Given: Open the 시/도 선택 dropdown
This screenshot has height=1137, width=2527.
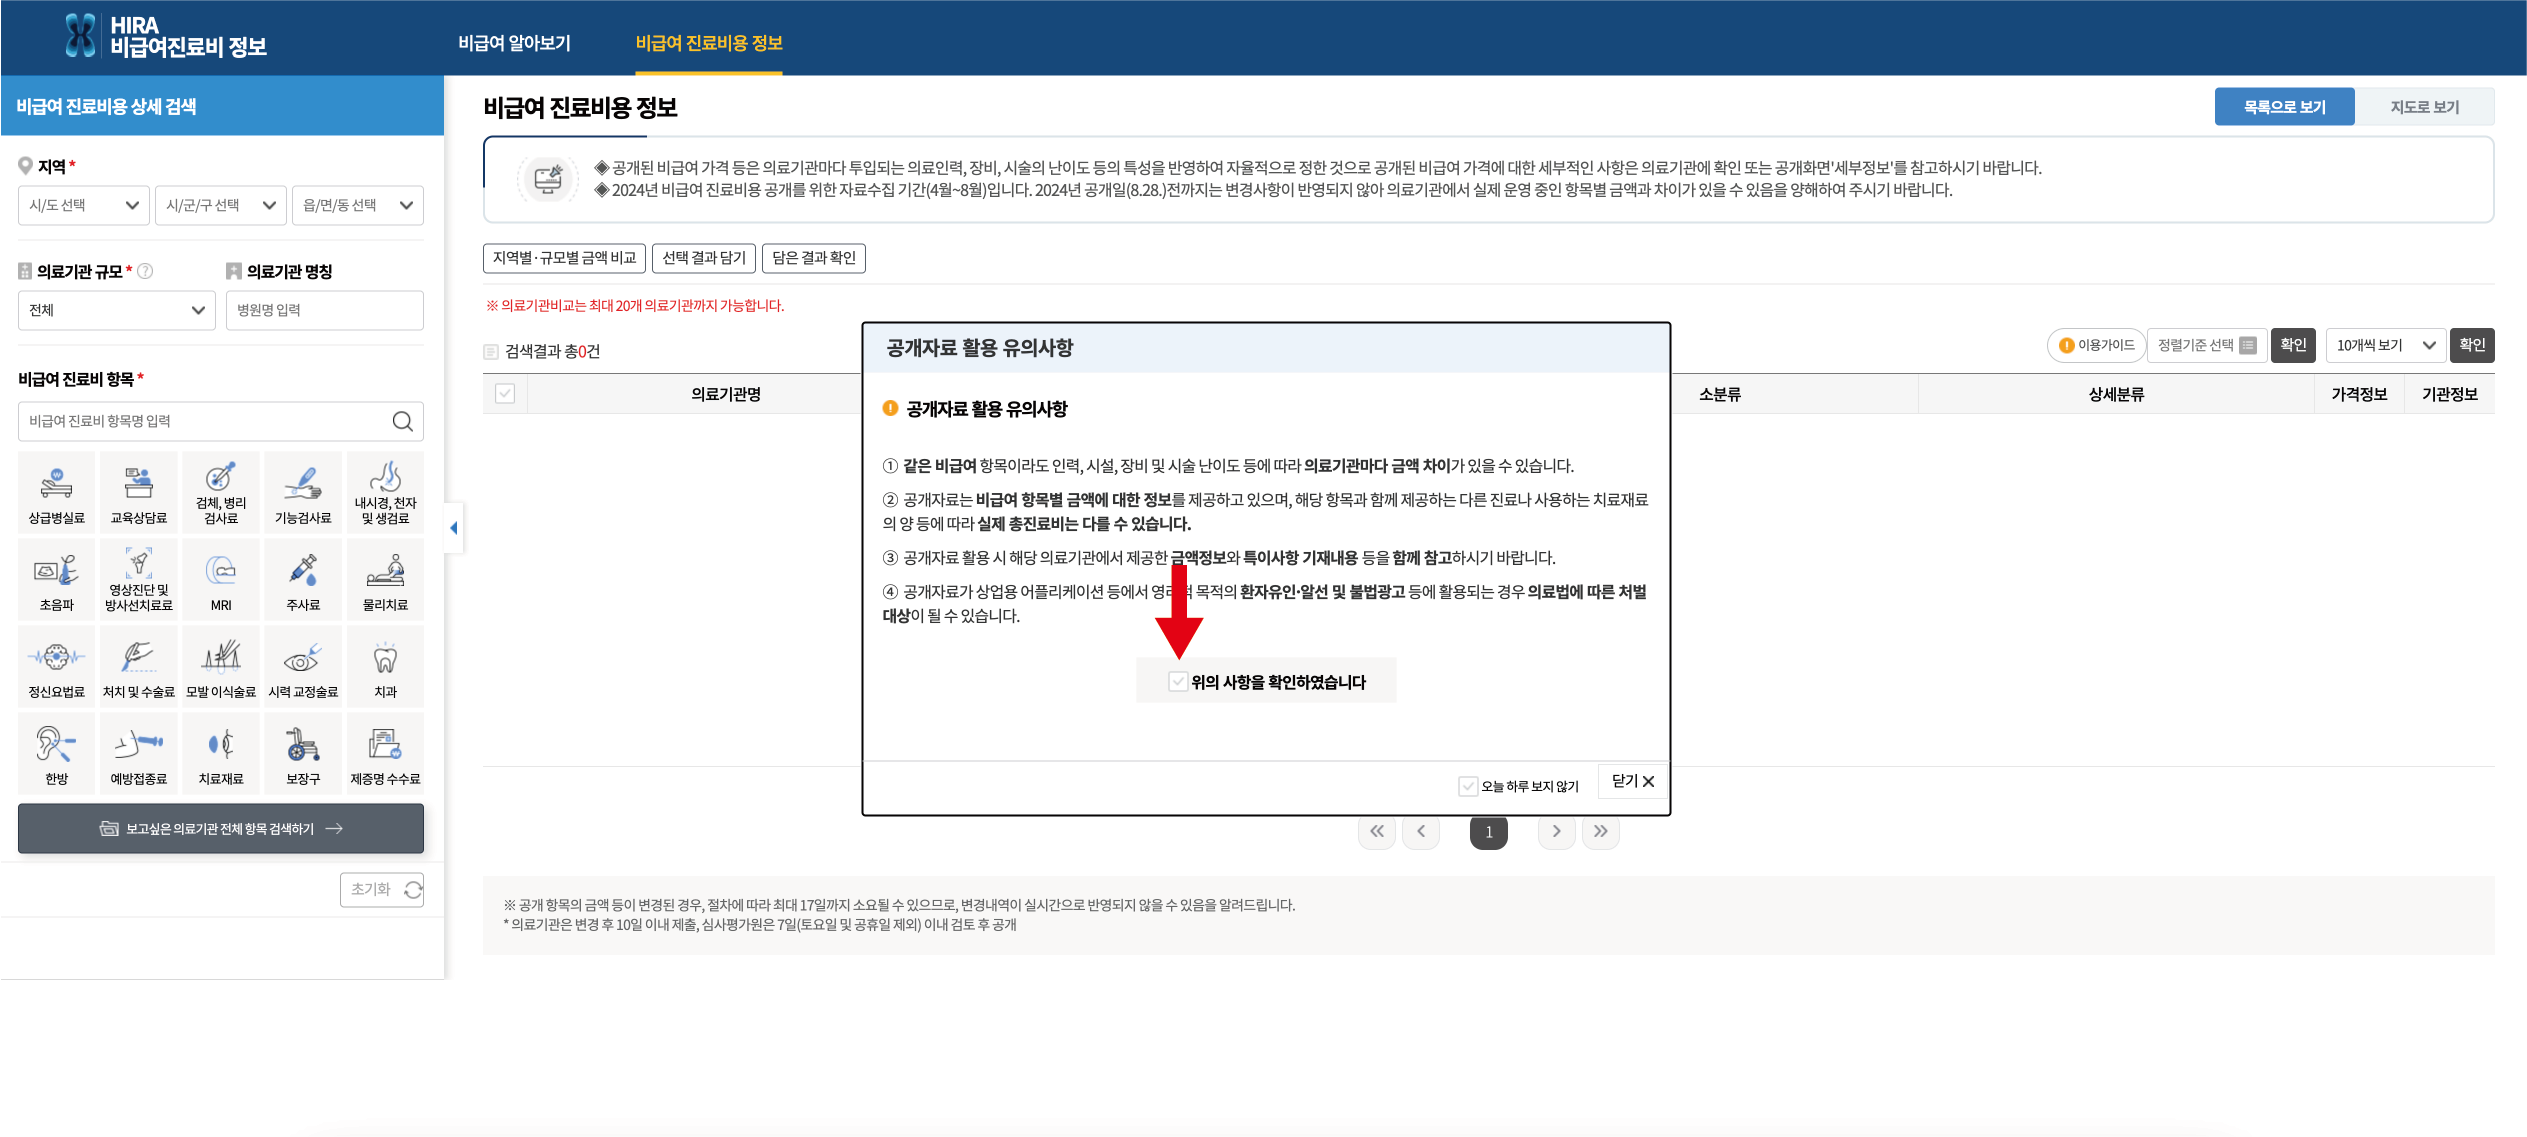Looking at the screenshot, I should click(84, 206).
